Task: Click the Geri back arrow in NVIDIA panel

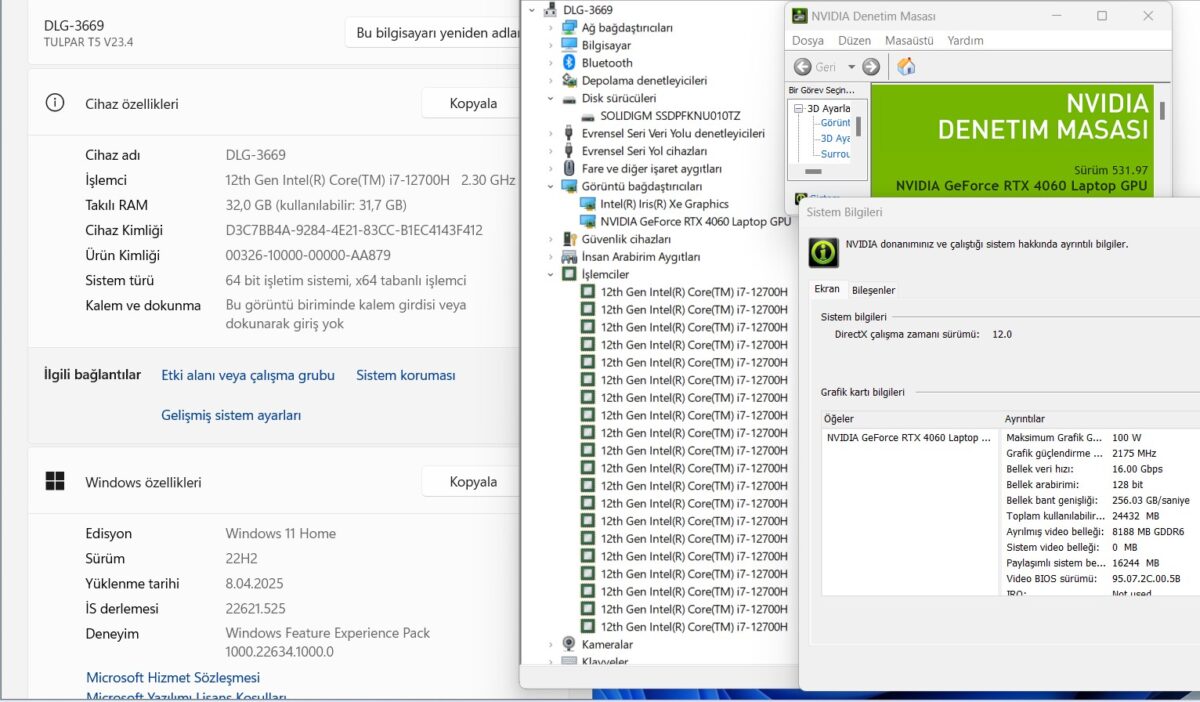Action: point(803,67)
